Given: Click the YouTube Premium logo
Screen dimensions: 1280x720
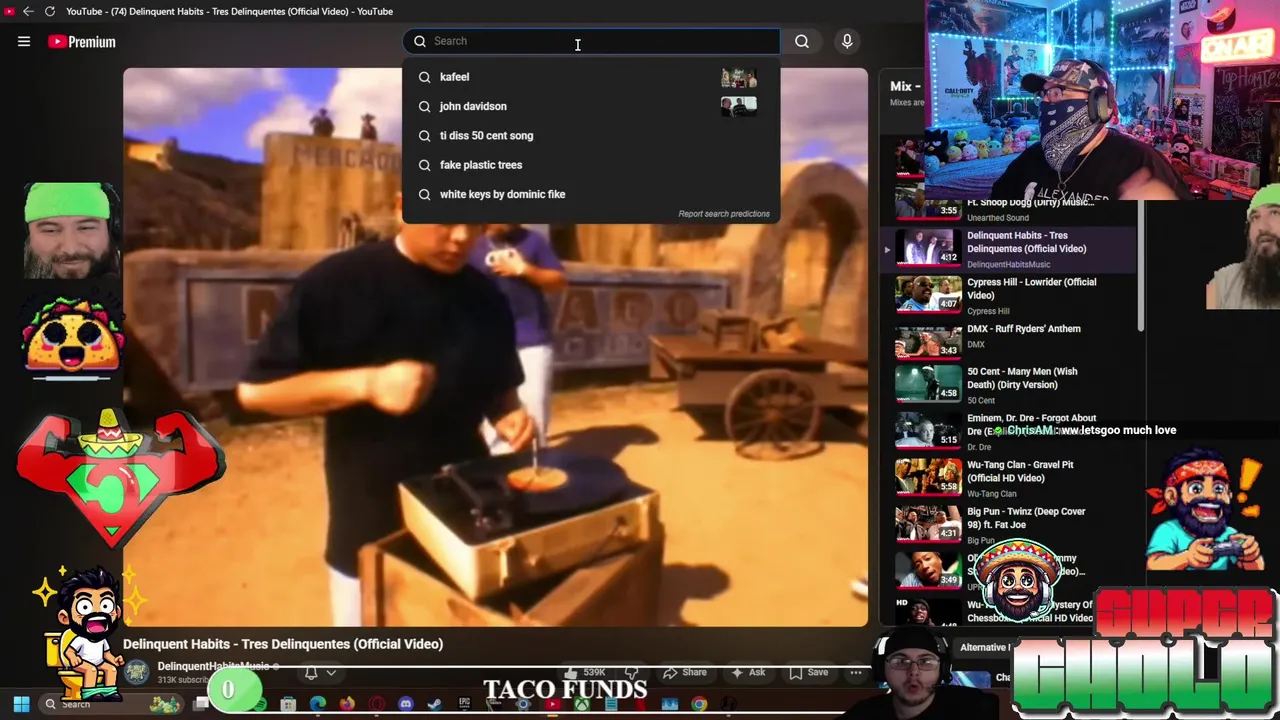Looking at the screenshot, I should point(82,42).
